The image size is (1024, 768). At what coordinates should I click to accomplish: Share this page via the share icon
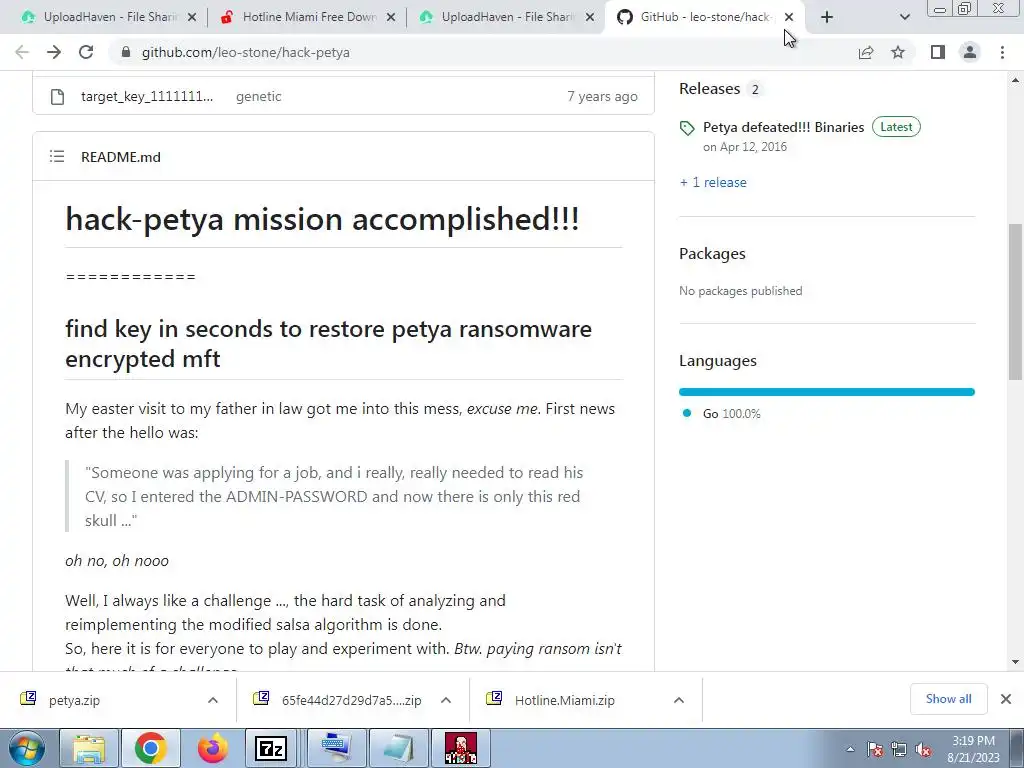click(866, 52)
